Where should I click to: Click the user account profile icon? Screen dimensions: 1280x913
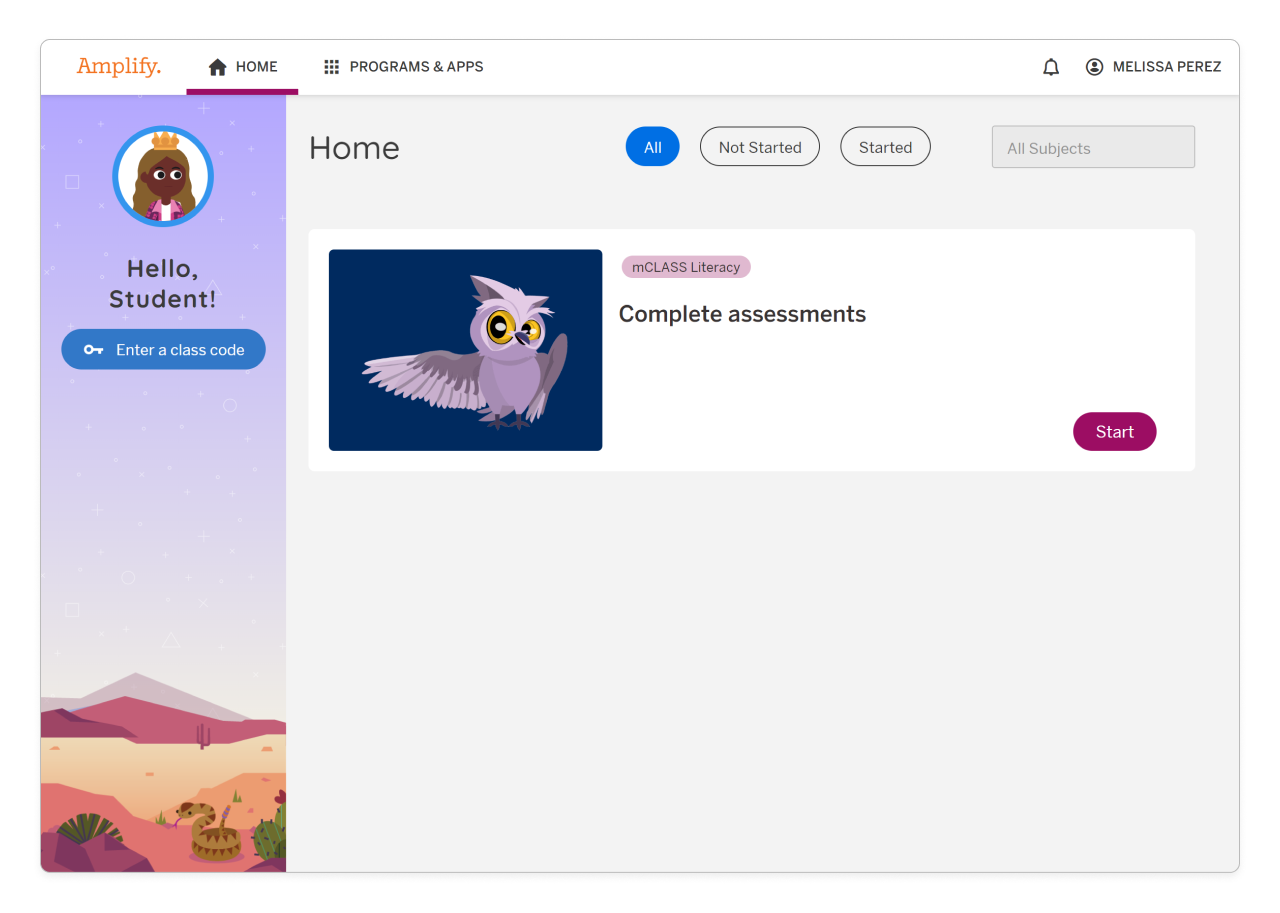pos(1094,67)
